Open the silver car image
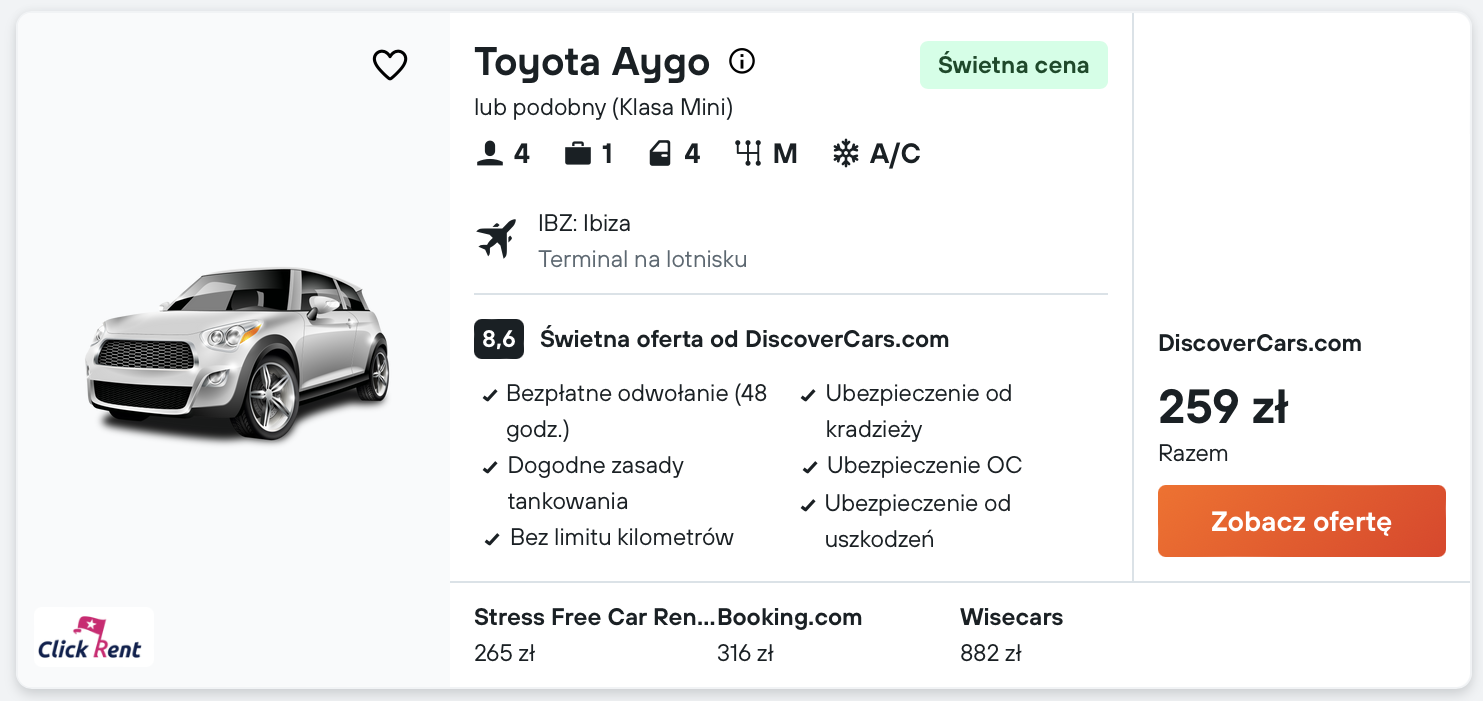Screen dimensions: 1483x701 click(239, 353)
